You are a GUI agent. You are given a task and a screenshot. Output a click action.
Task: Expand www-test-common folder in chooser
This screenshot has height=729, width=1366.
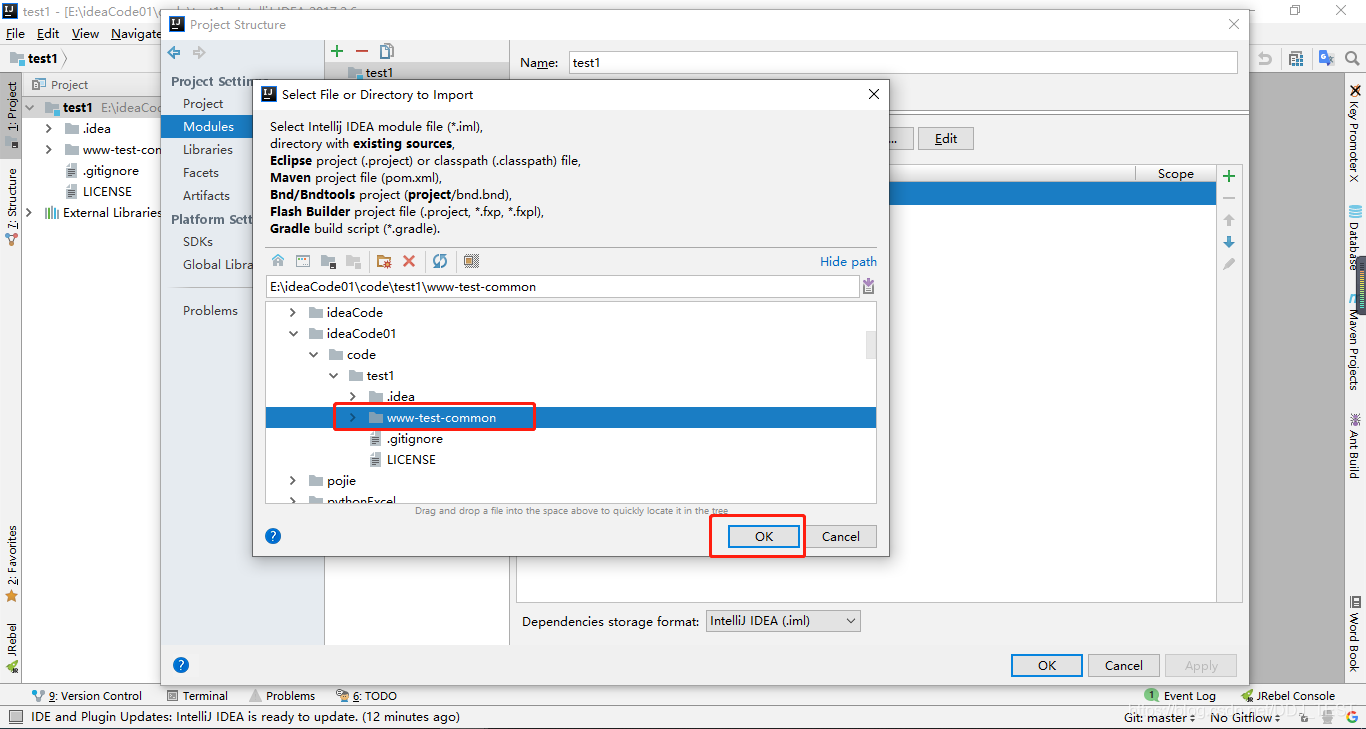pyautogui.click(x=352, y=418)
